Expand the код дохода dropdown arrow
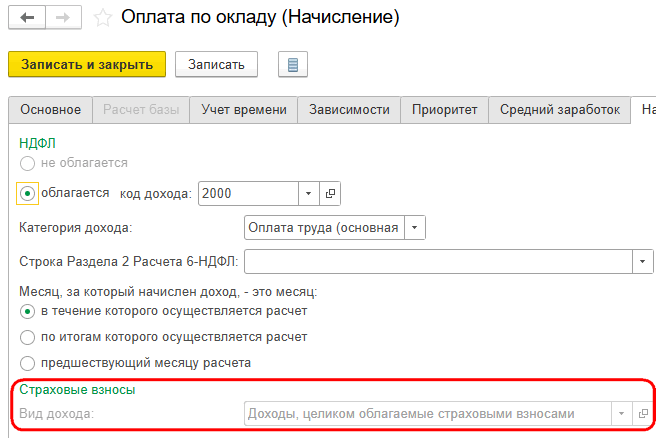The height and width of the screenshot is (438, 656). coord(309,193)
